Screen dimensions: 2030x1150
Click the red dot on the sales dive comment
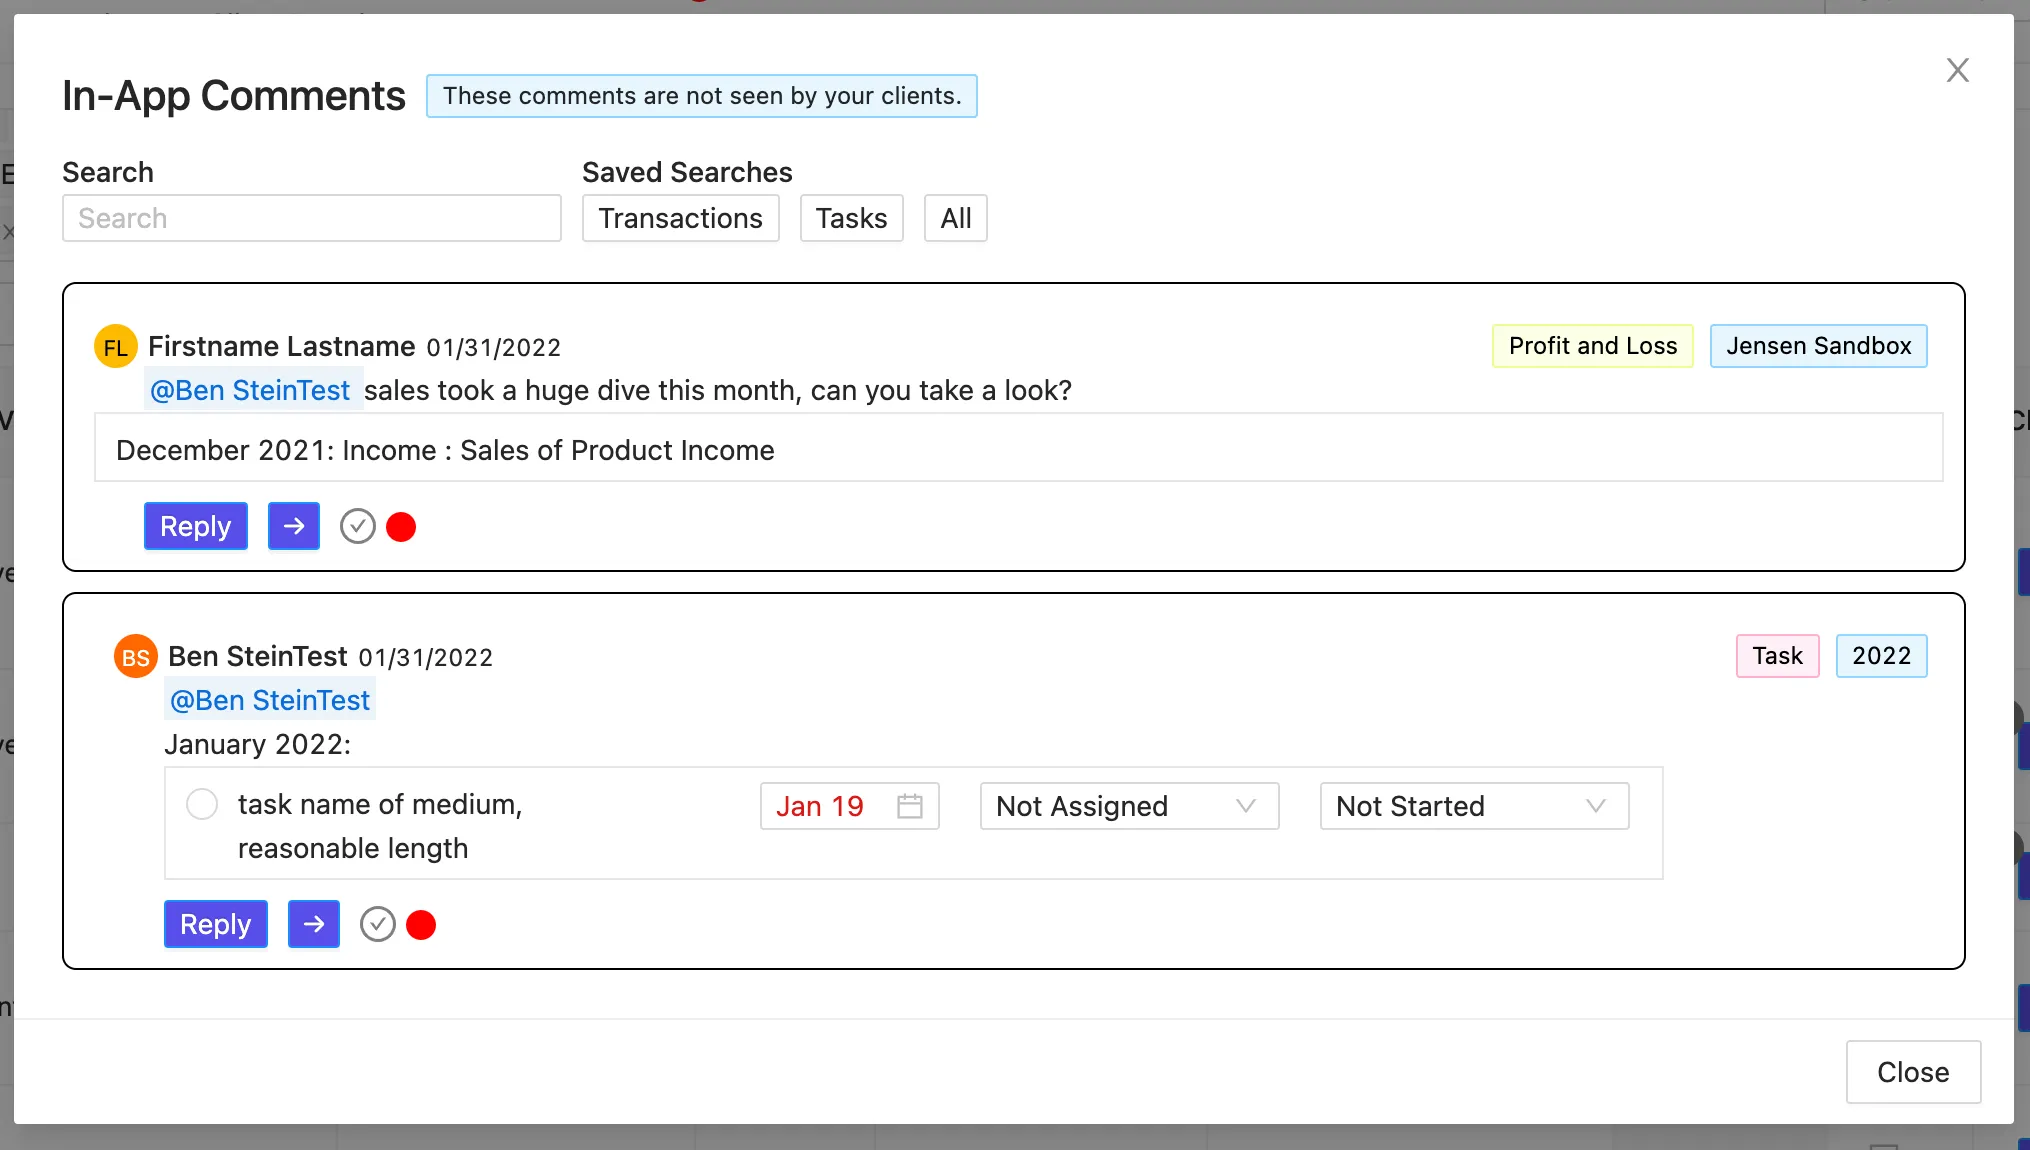coord(401,526)
